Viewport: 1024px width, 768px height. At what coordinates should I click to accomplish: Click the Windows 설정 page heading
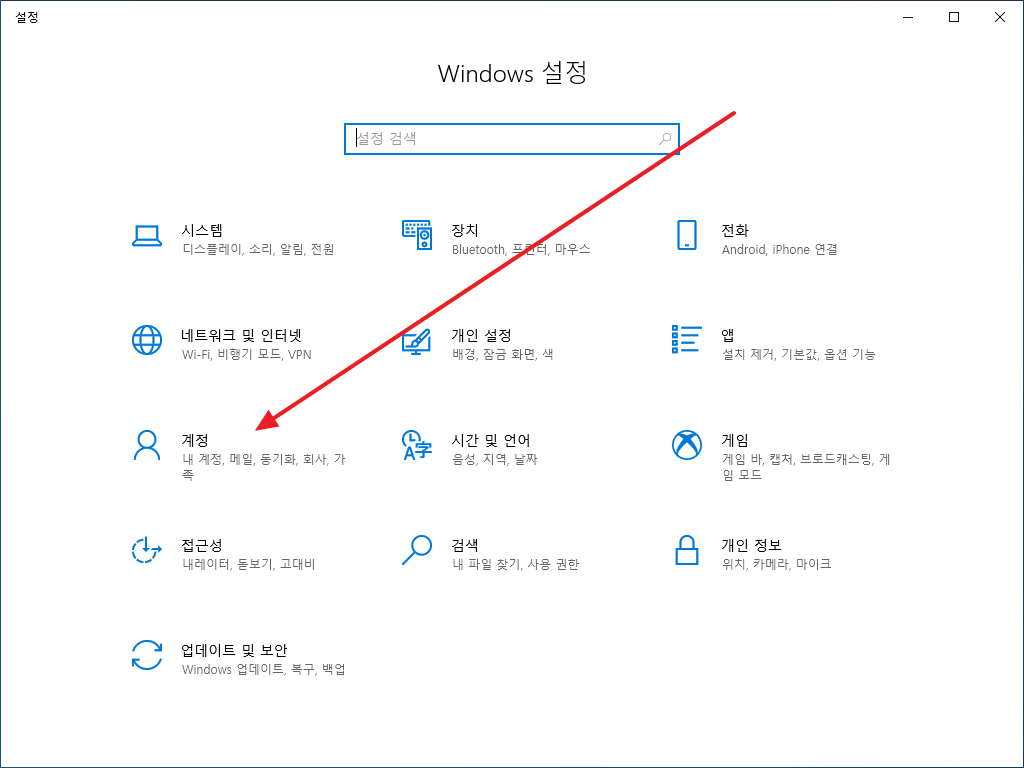(x=512, y=73)
